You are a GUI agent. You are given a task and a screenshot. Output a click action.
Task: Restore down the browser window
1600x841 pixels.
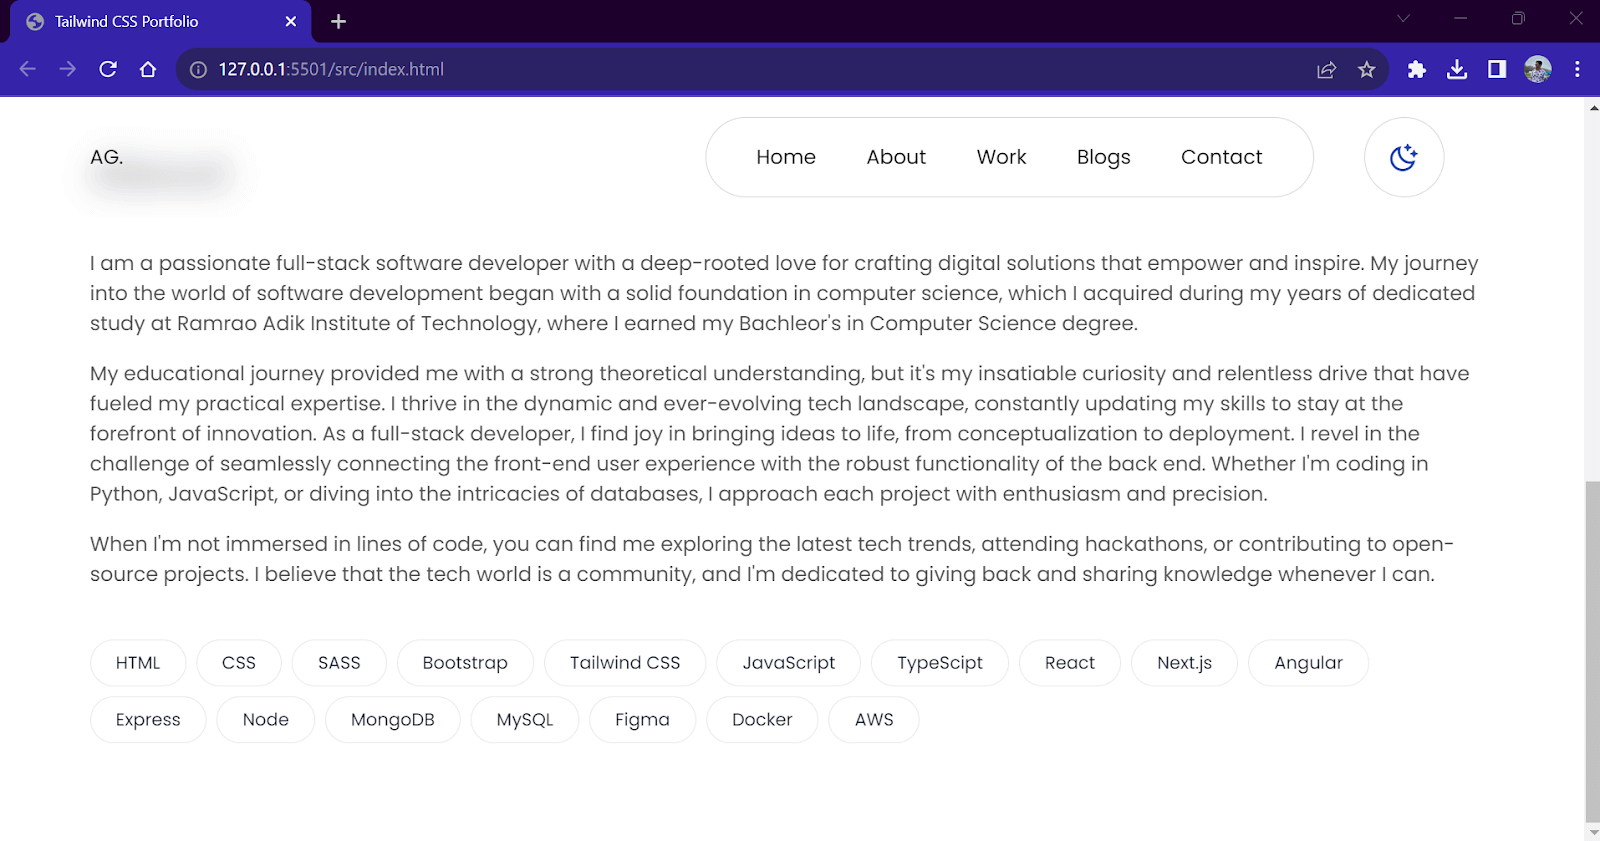point(1518,18)
